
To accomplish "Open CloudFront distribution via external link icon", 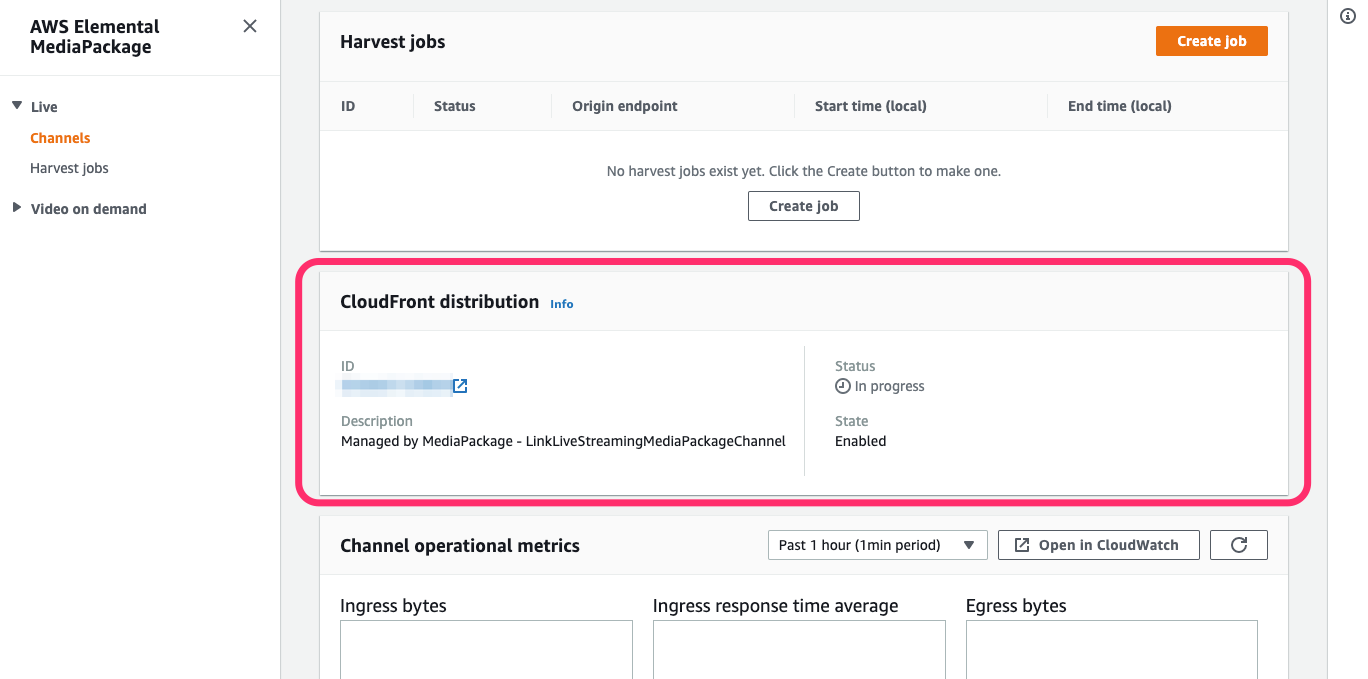I will pos(460,386).
